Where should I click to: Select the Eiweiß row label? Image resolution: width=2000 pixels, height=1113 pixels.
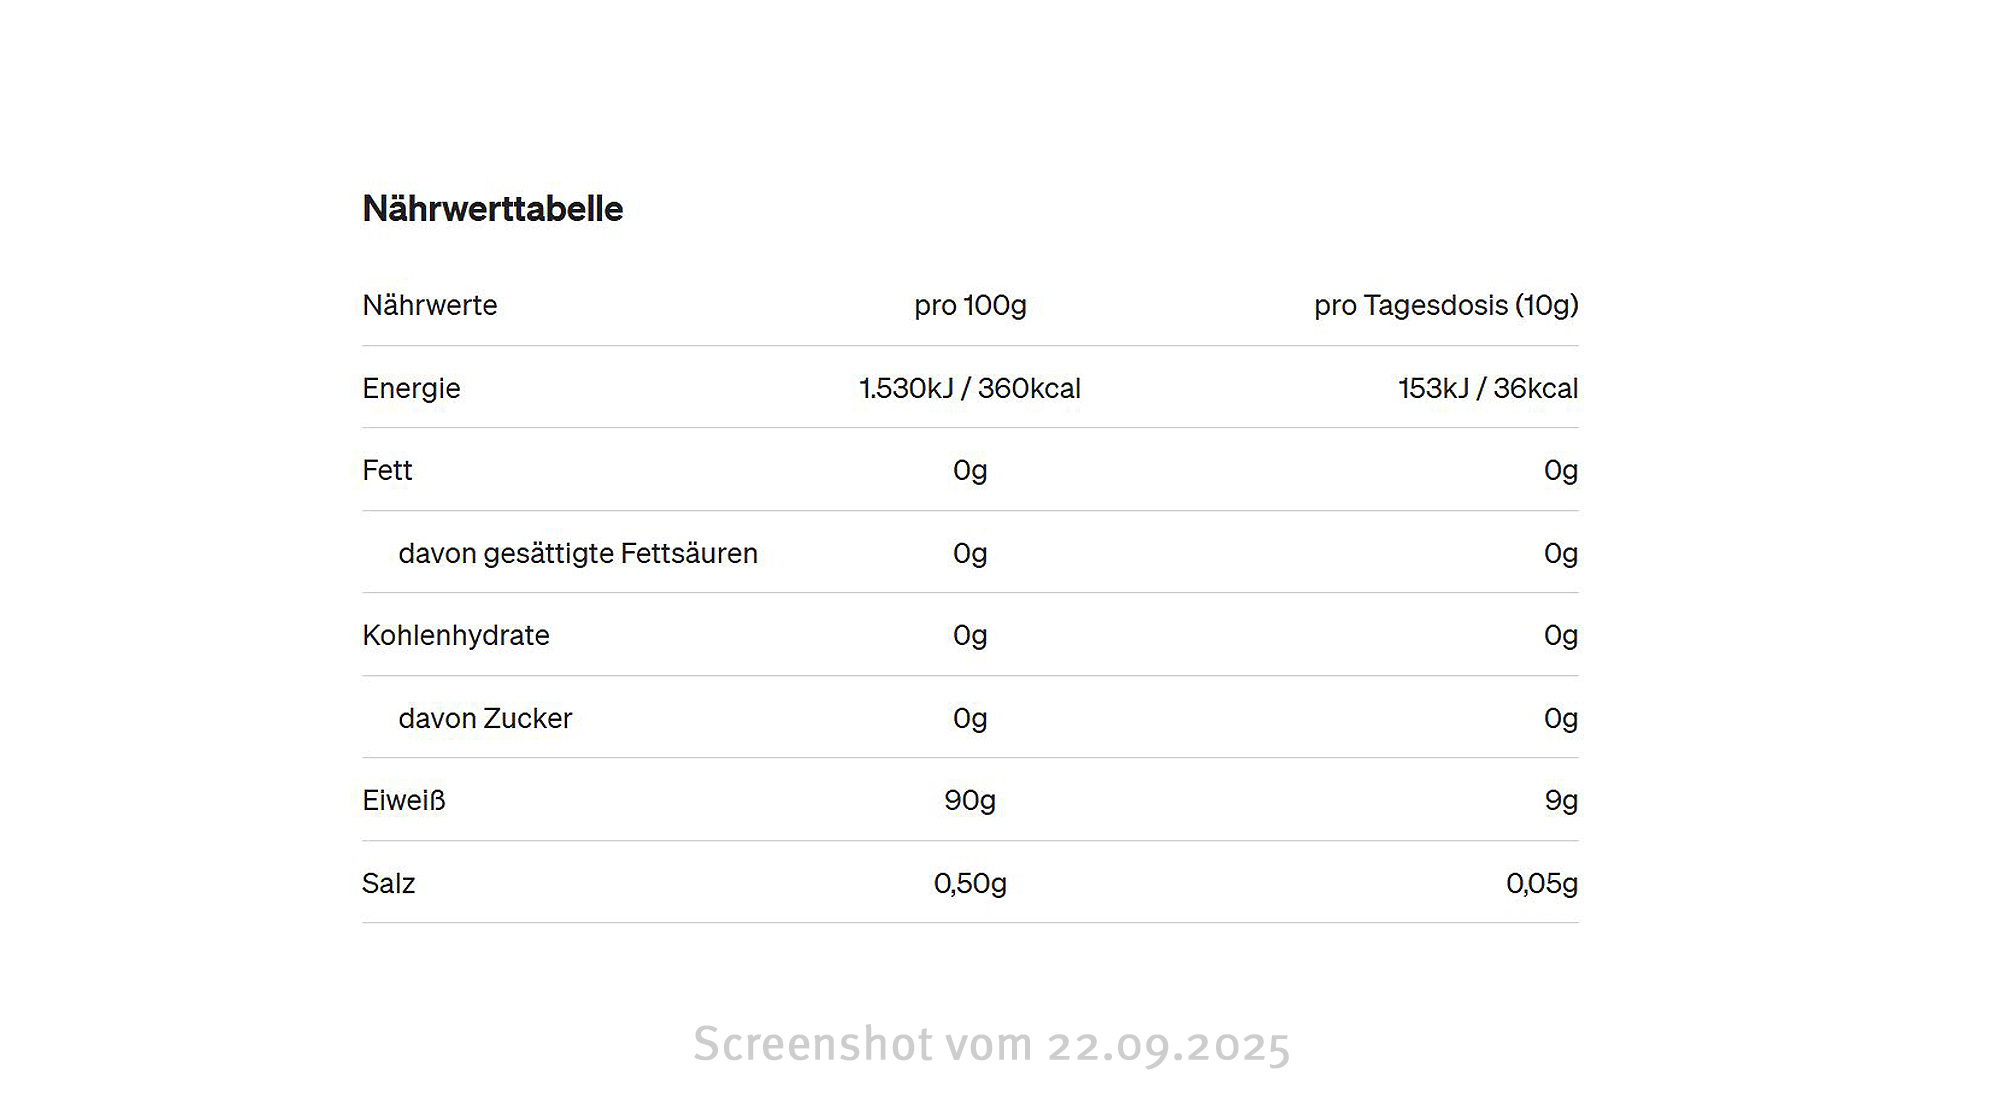point(403,800)
